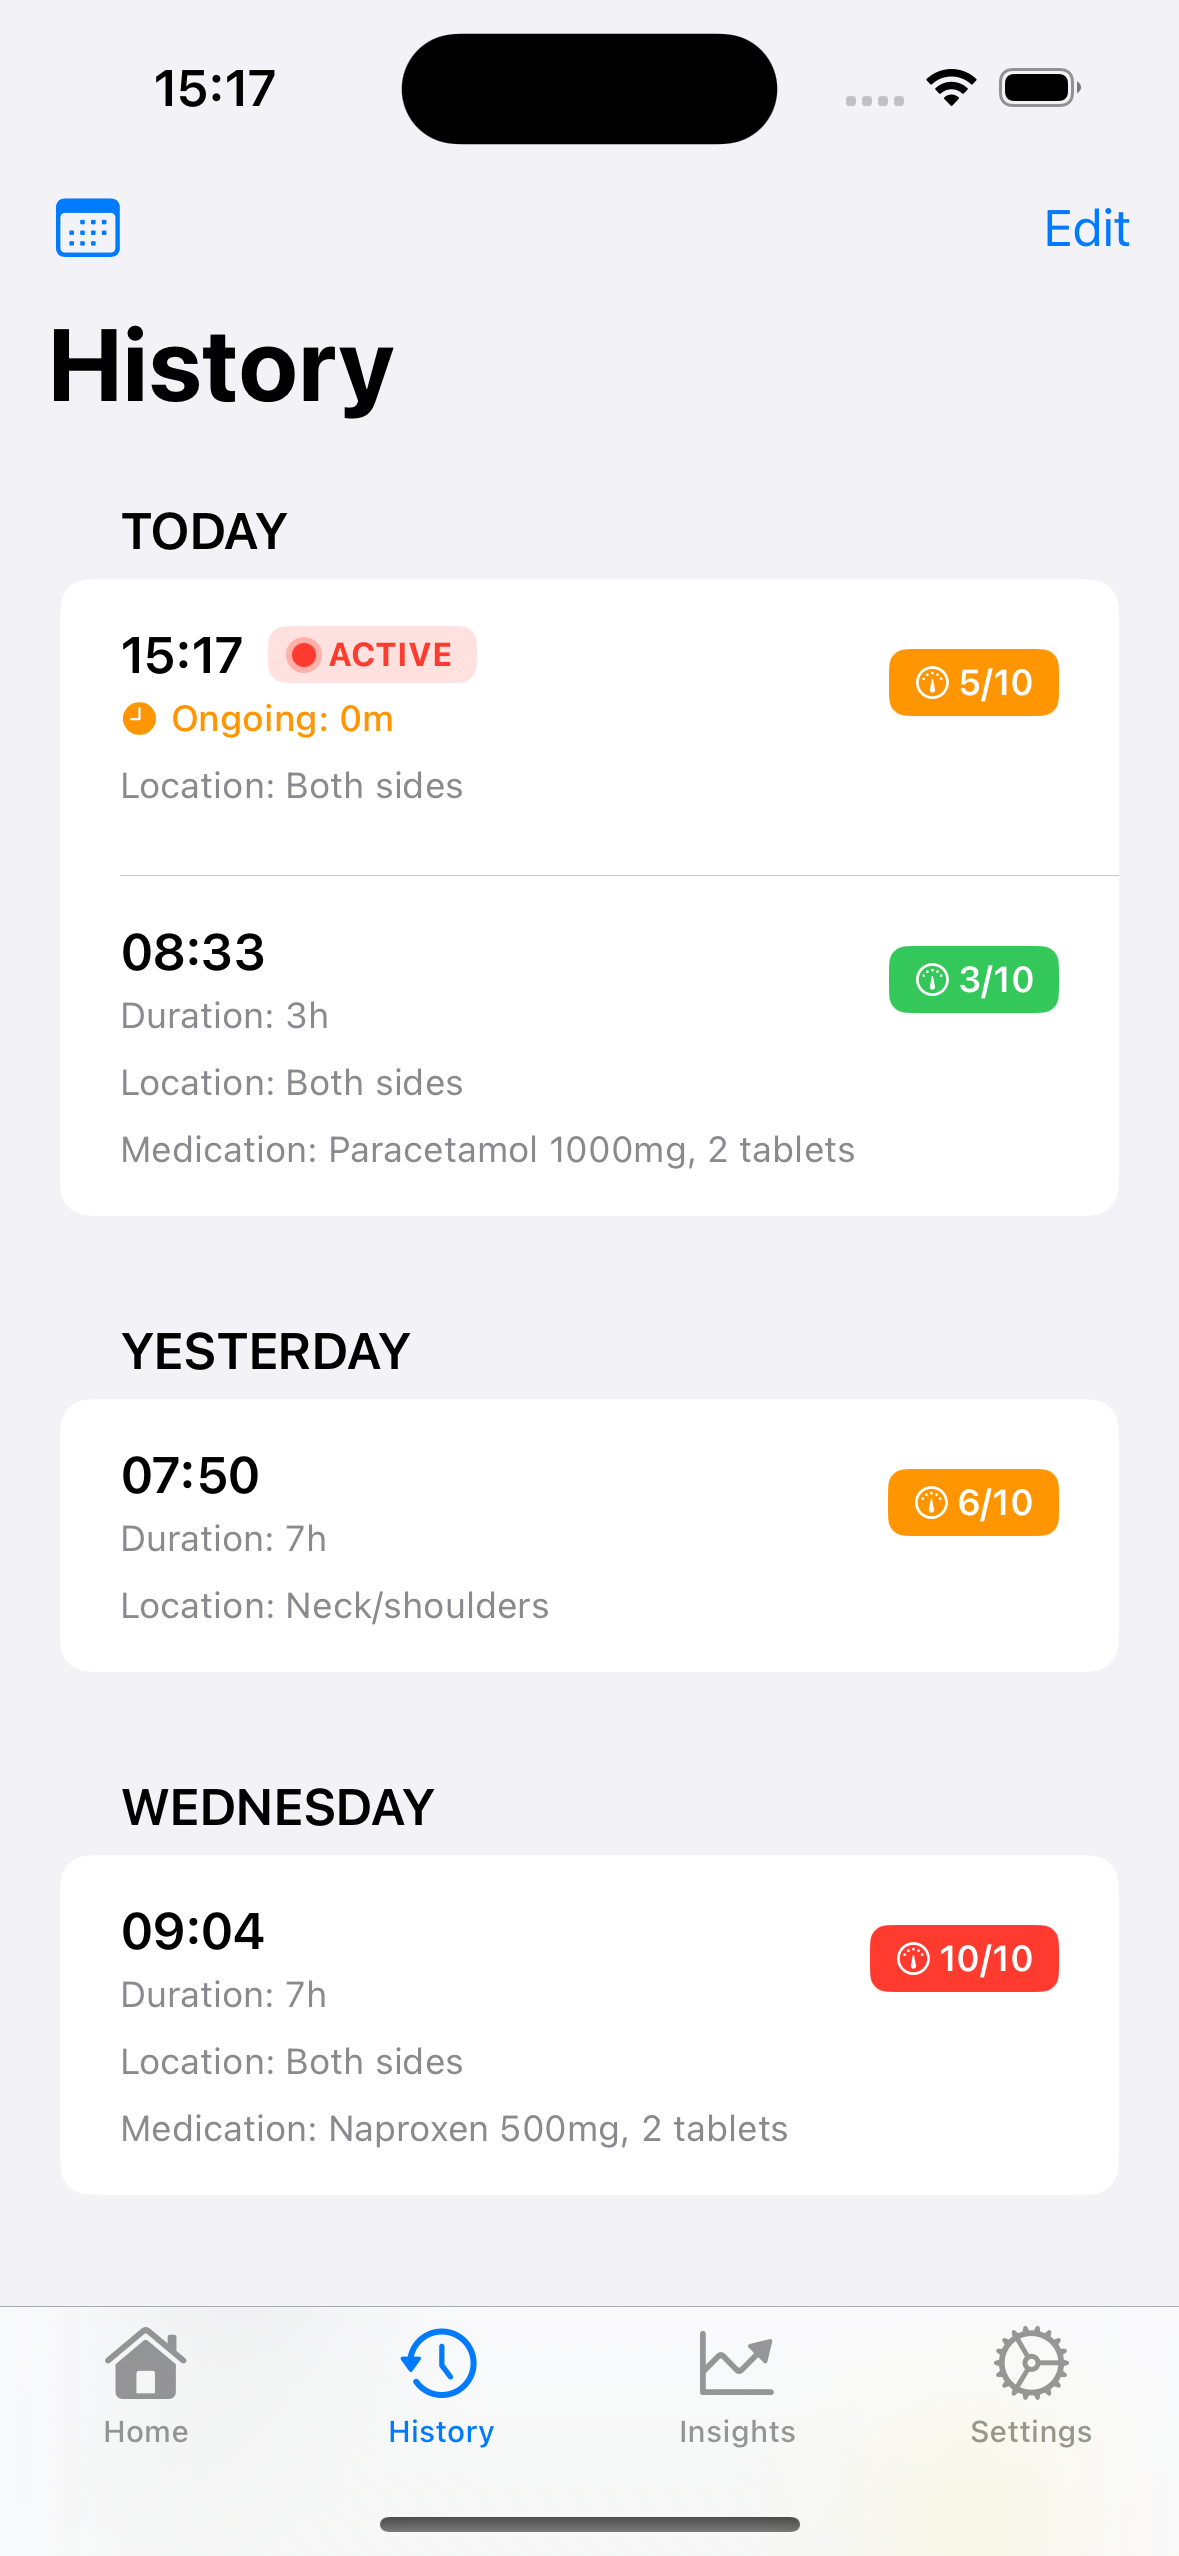Tap the battery indicator in status bar
Screen dimensions: 1179x2556
pos(1040,88)
